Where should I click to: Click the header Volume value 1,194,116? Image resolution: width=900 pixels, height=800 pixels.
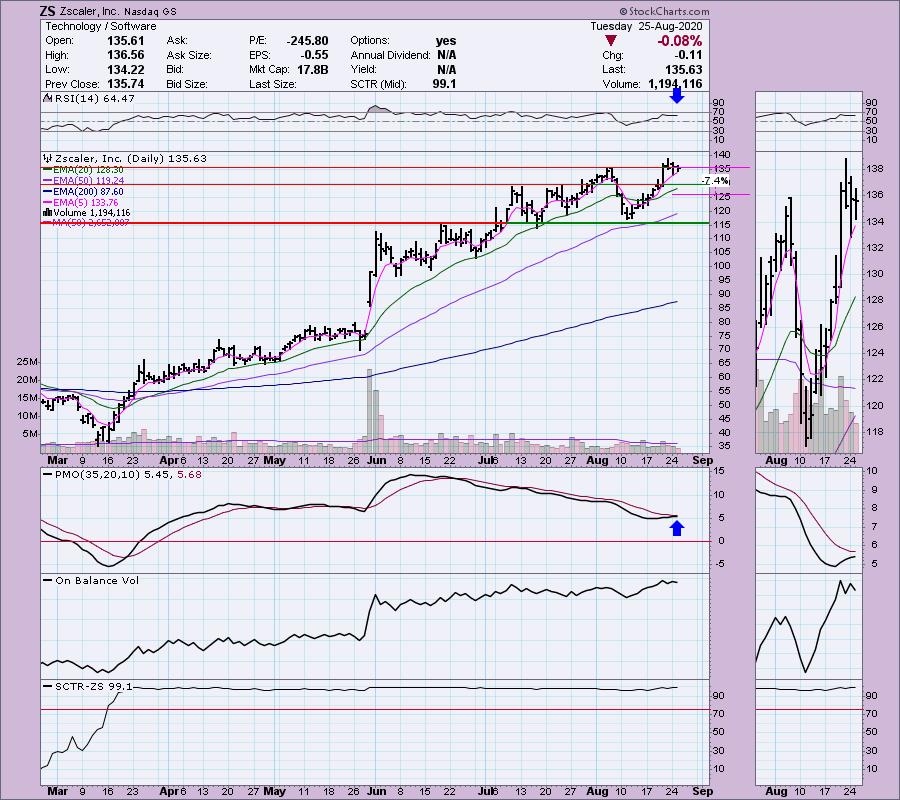(676, 84)
